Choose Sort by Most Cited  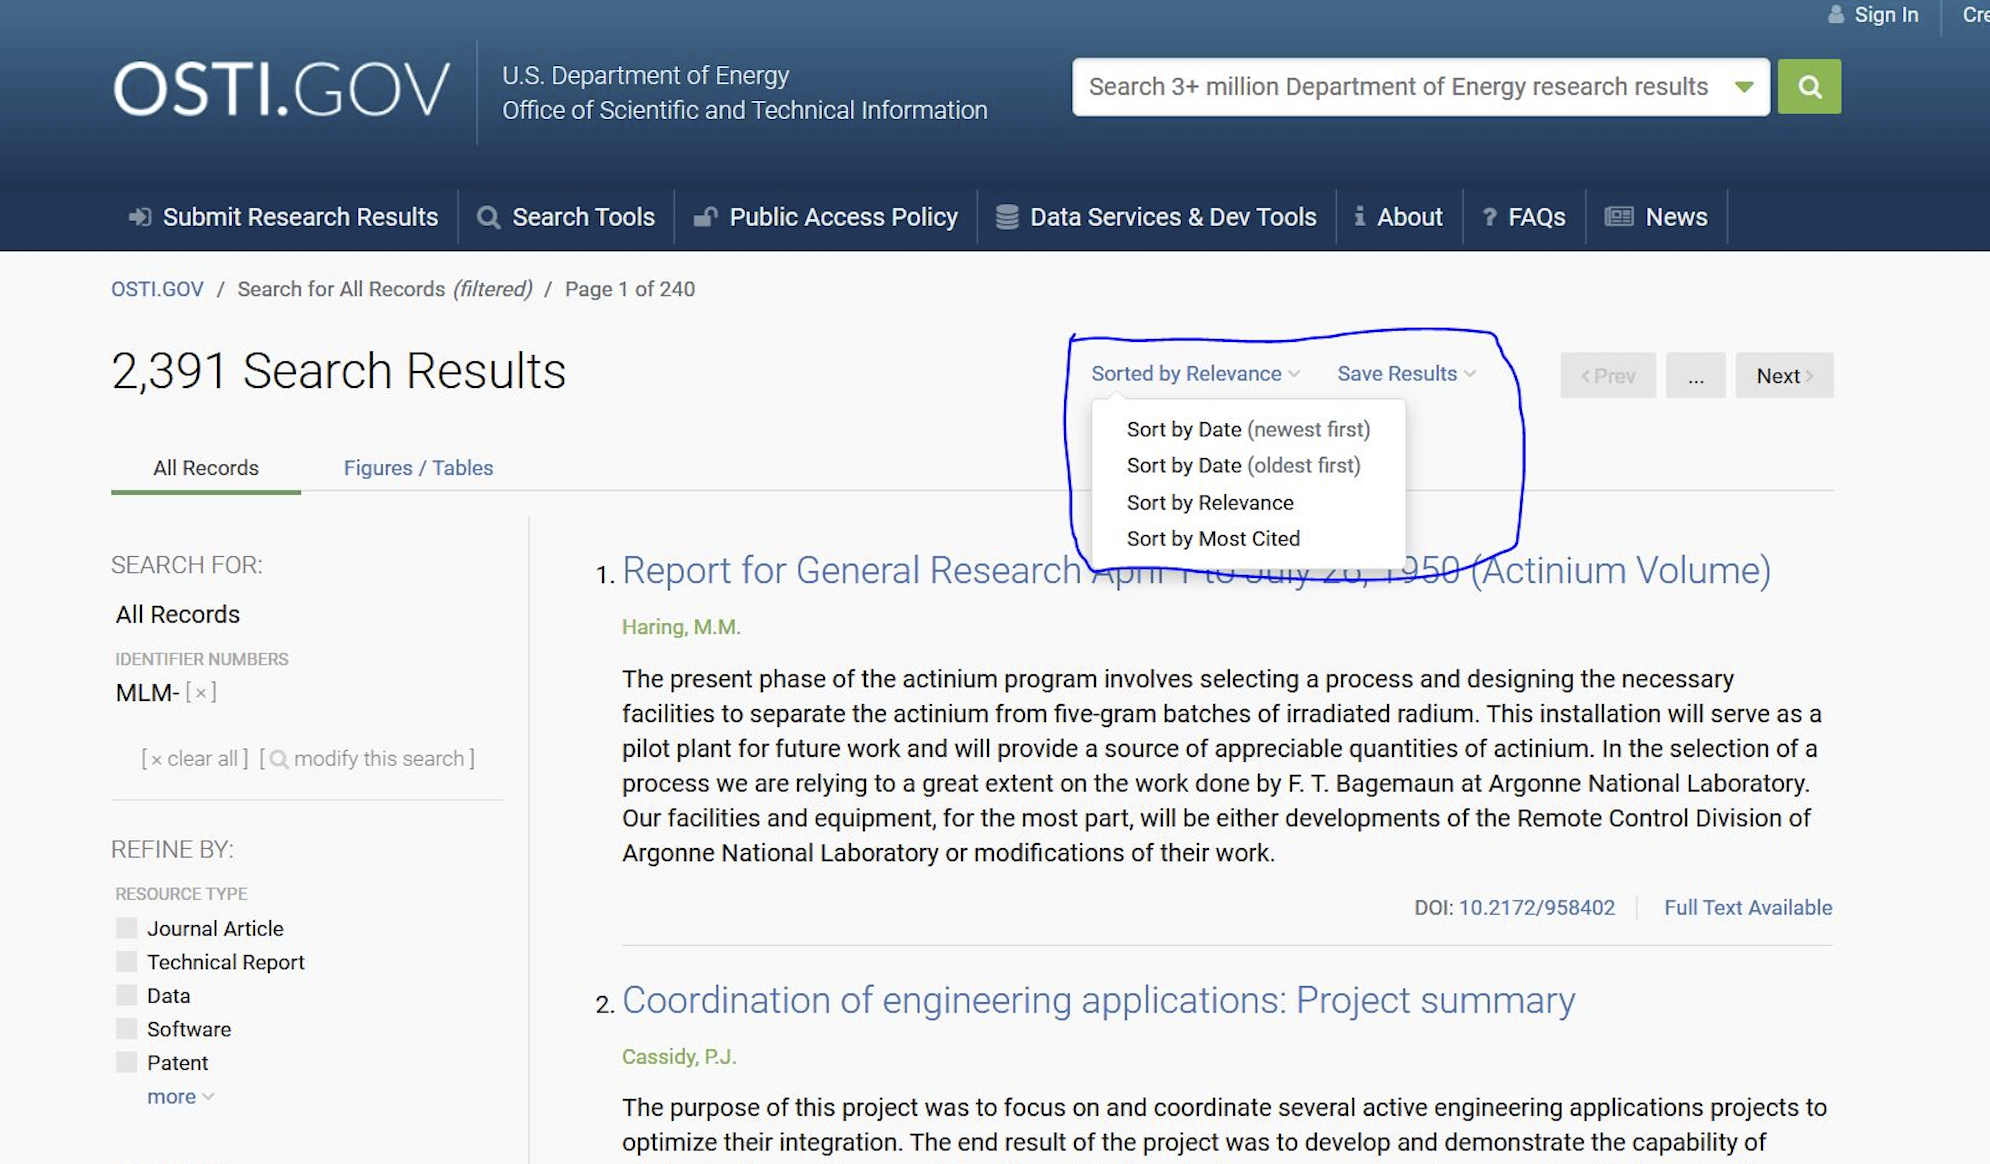click(1213, 538)
